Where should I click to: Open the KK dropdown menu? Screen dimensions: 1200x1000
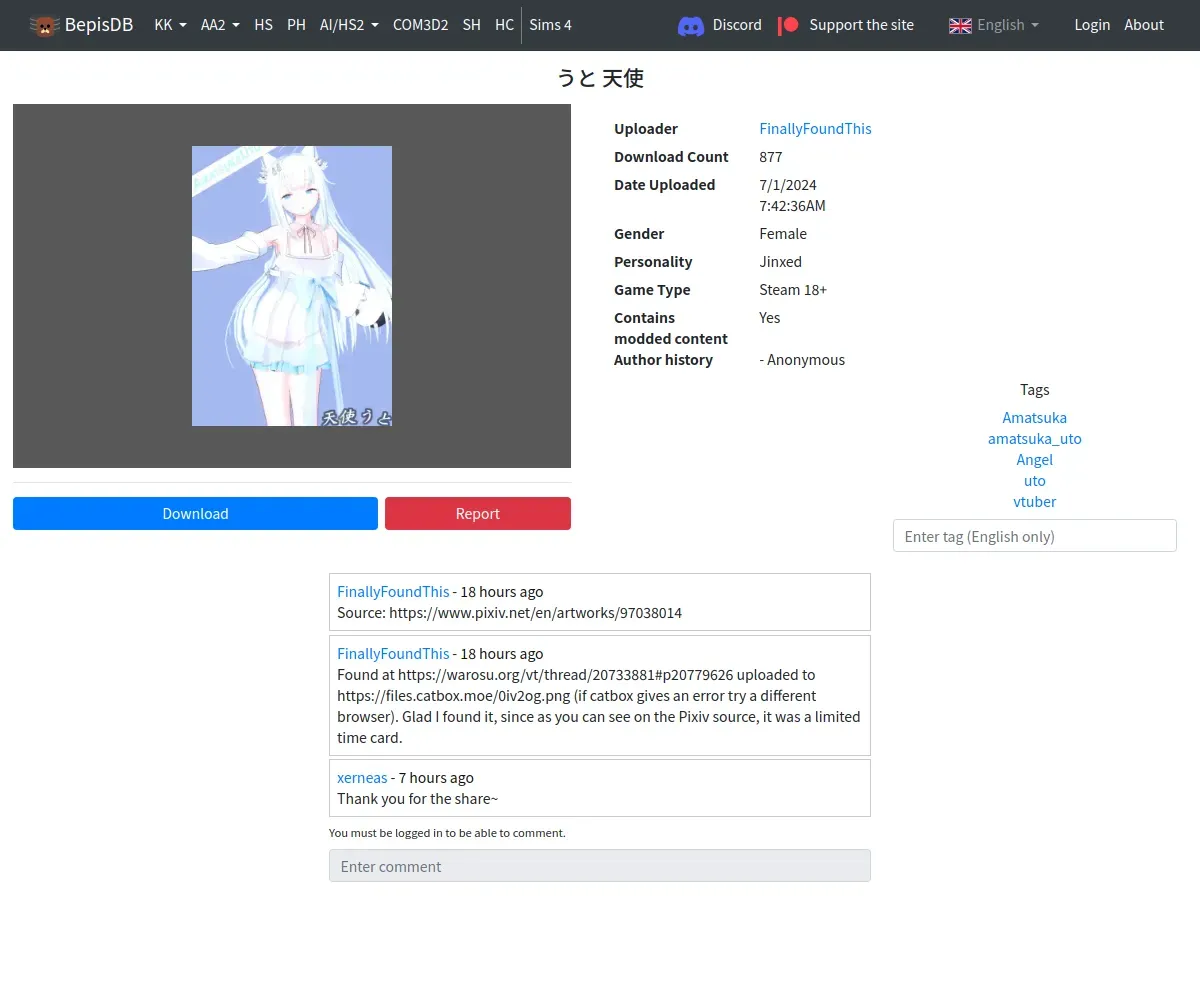click(x=170, y=25)
